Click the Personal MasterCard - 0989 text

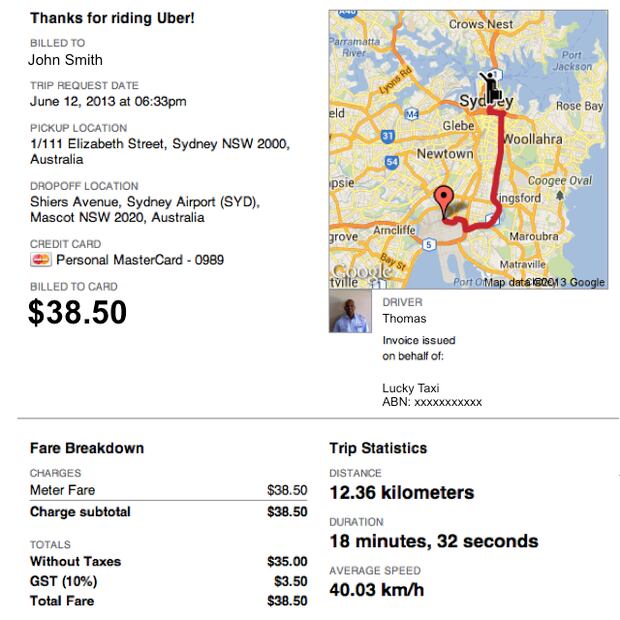(140, 260)
